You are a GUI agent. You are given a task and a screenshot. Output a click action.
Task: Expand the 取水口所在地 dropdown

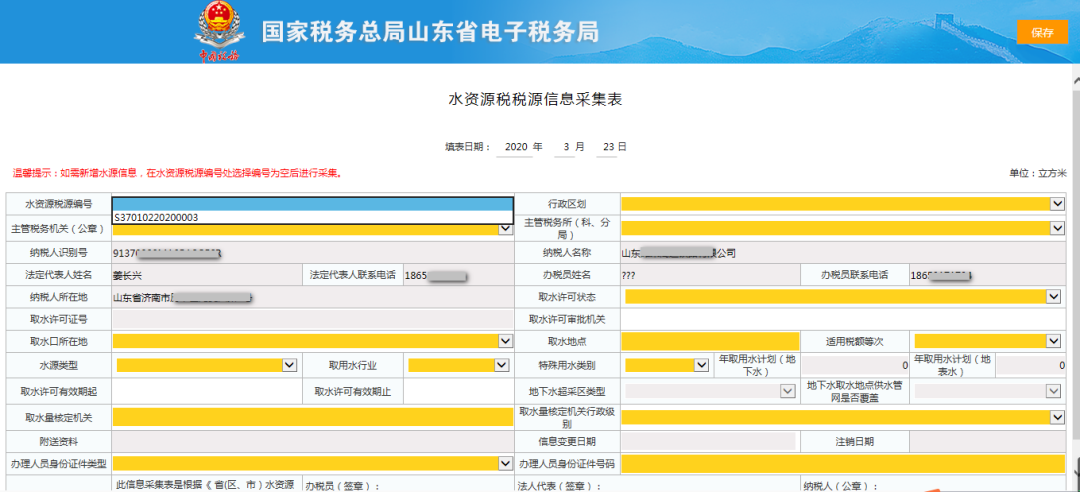505,341
